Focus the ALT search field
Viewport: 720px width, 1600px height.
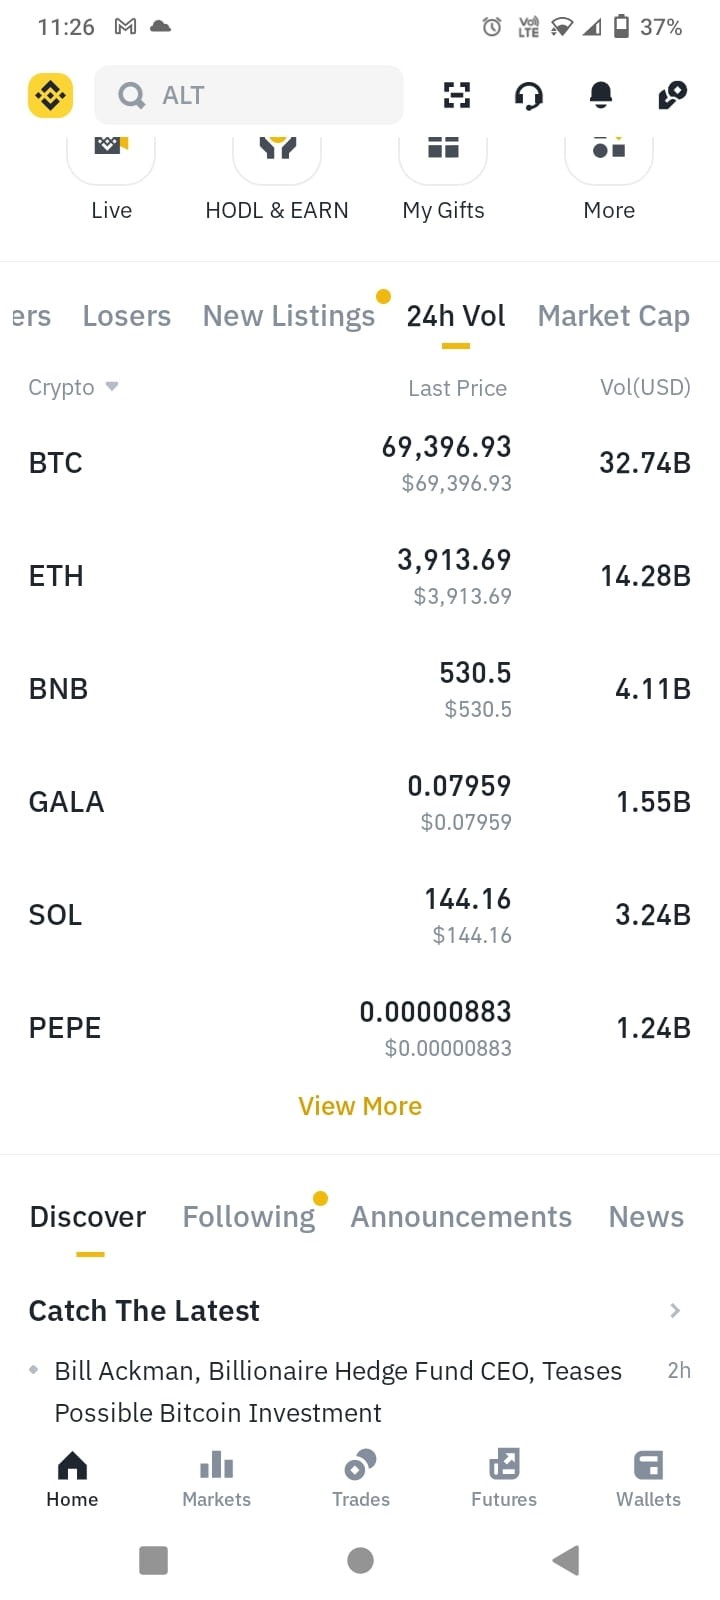tap(249, 95)
